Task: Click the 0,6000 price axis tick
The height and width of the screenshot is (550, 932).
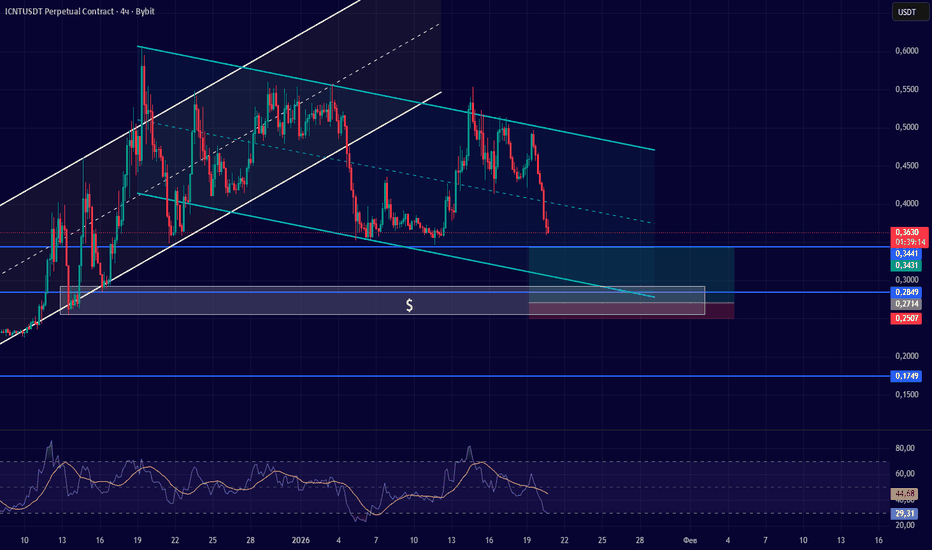Action: point(906,51)
